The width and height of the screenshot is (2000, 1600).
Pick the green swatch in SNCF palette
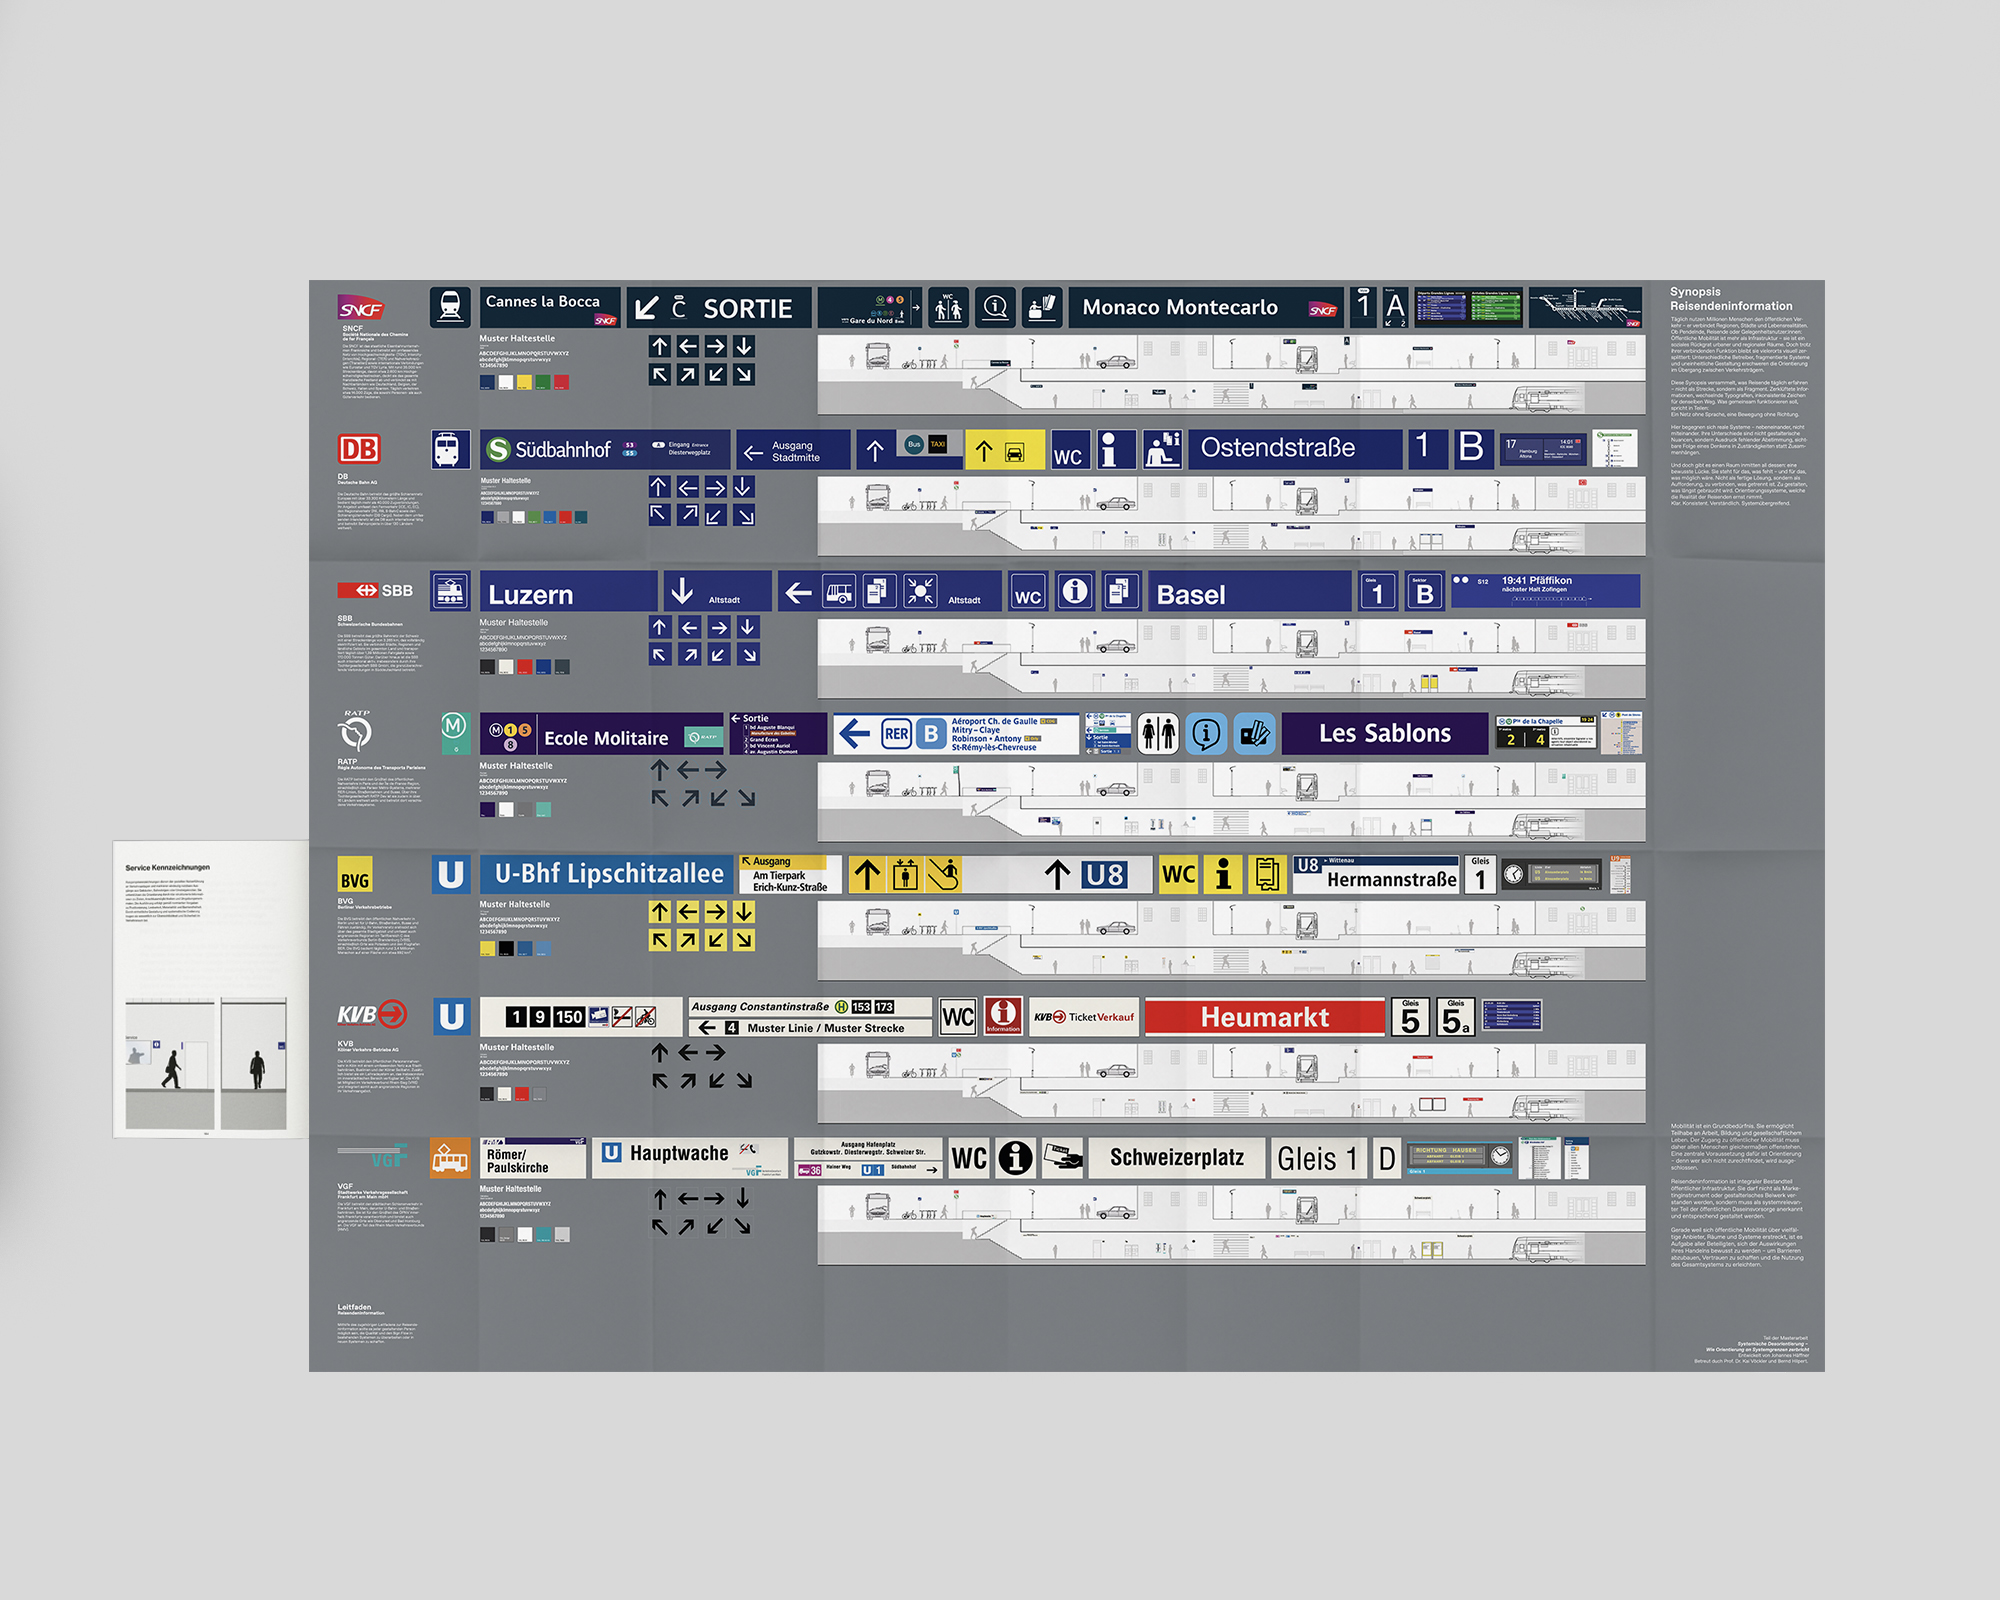pyautogui.click(x=543, y=383)
